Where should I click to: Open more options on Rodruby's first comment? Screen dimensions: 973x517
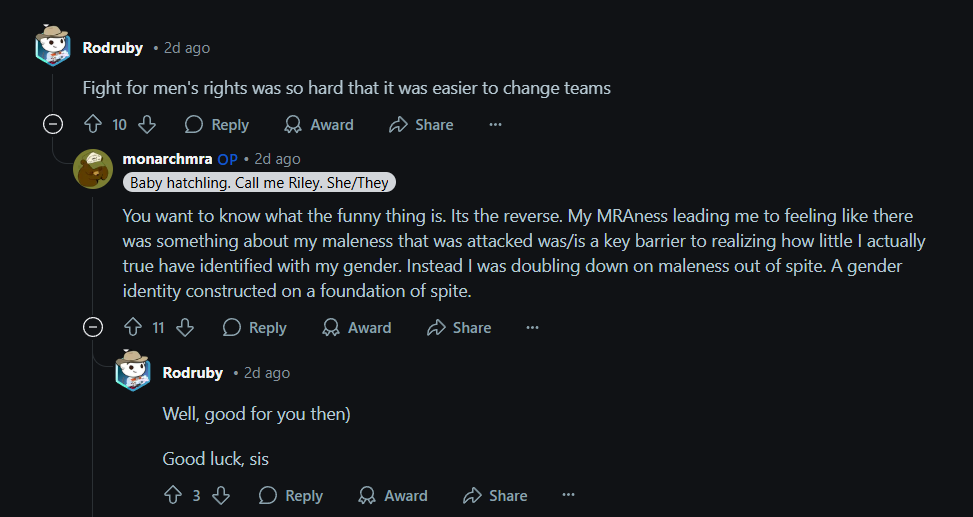tap(495, 125)
